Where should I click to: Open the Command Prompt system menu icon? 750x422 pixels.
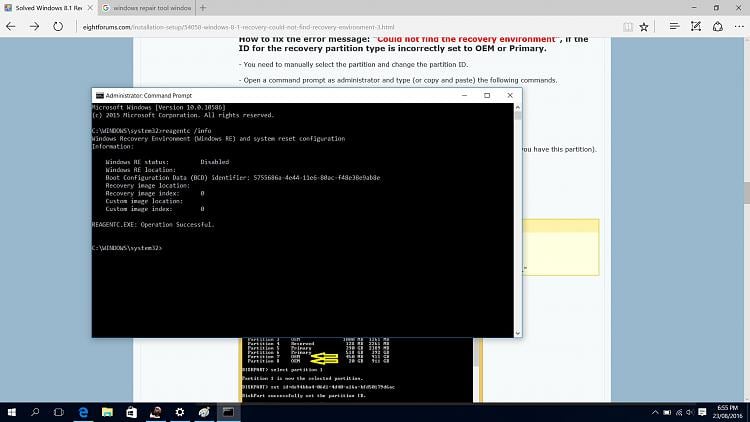point(97,95)
